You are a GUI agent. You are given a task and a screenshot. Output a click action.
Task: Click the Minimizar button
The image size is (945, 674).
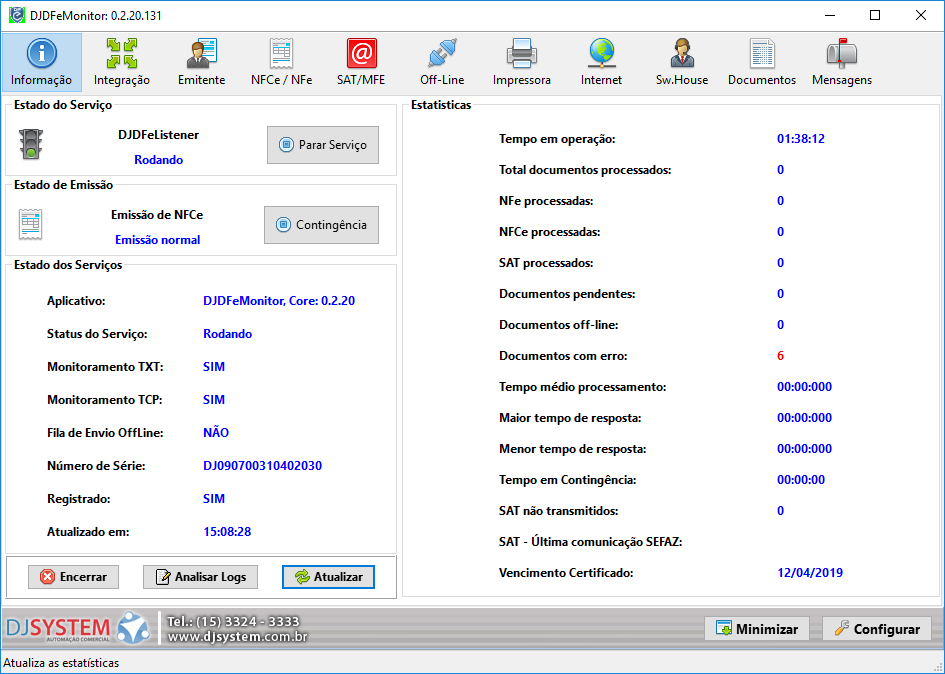[757, 629]
